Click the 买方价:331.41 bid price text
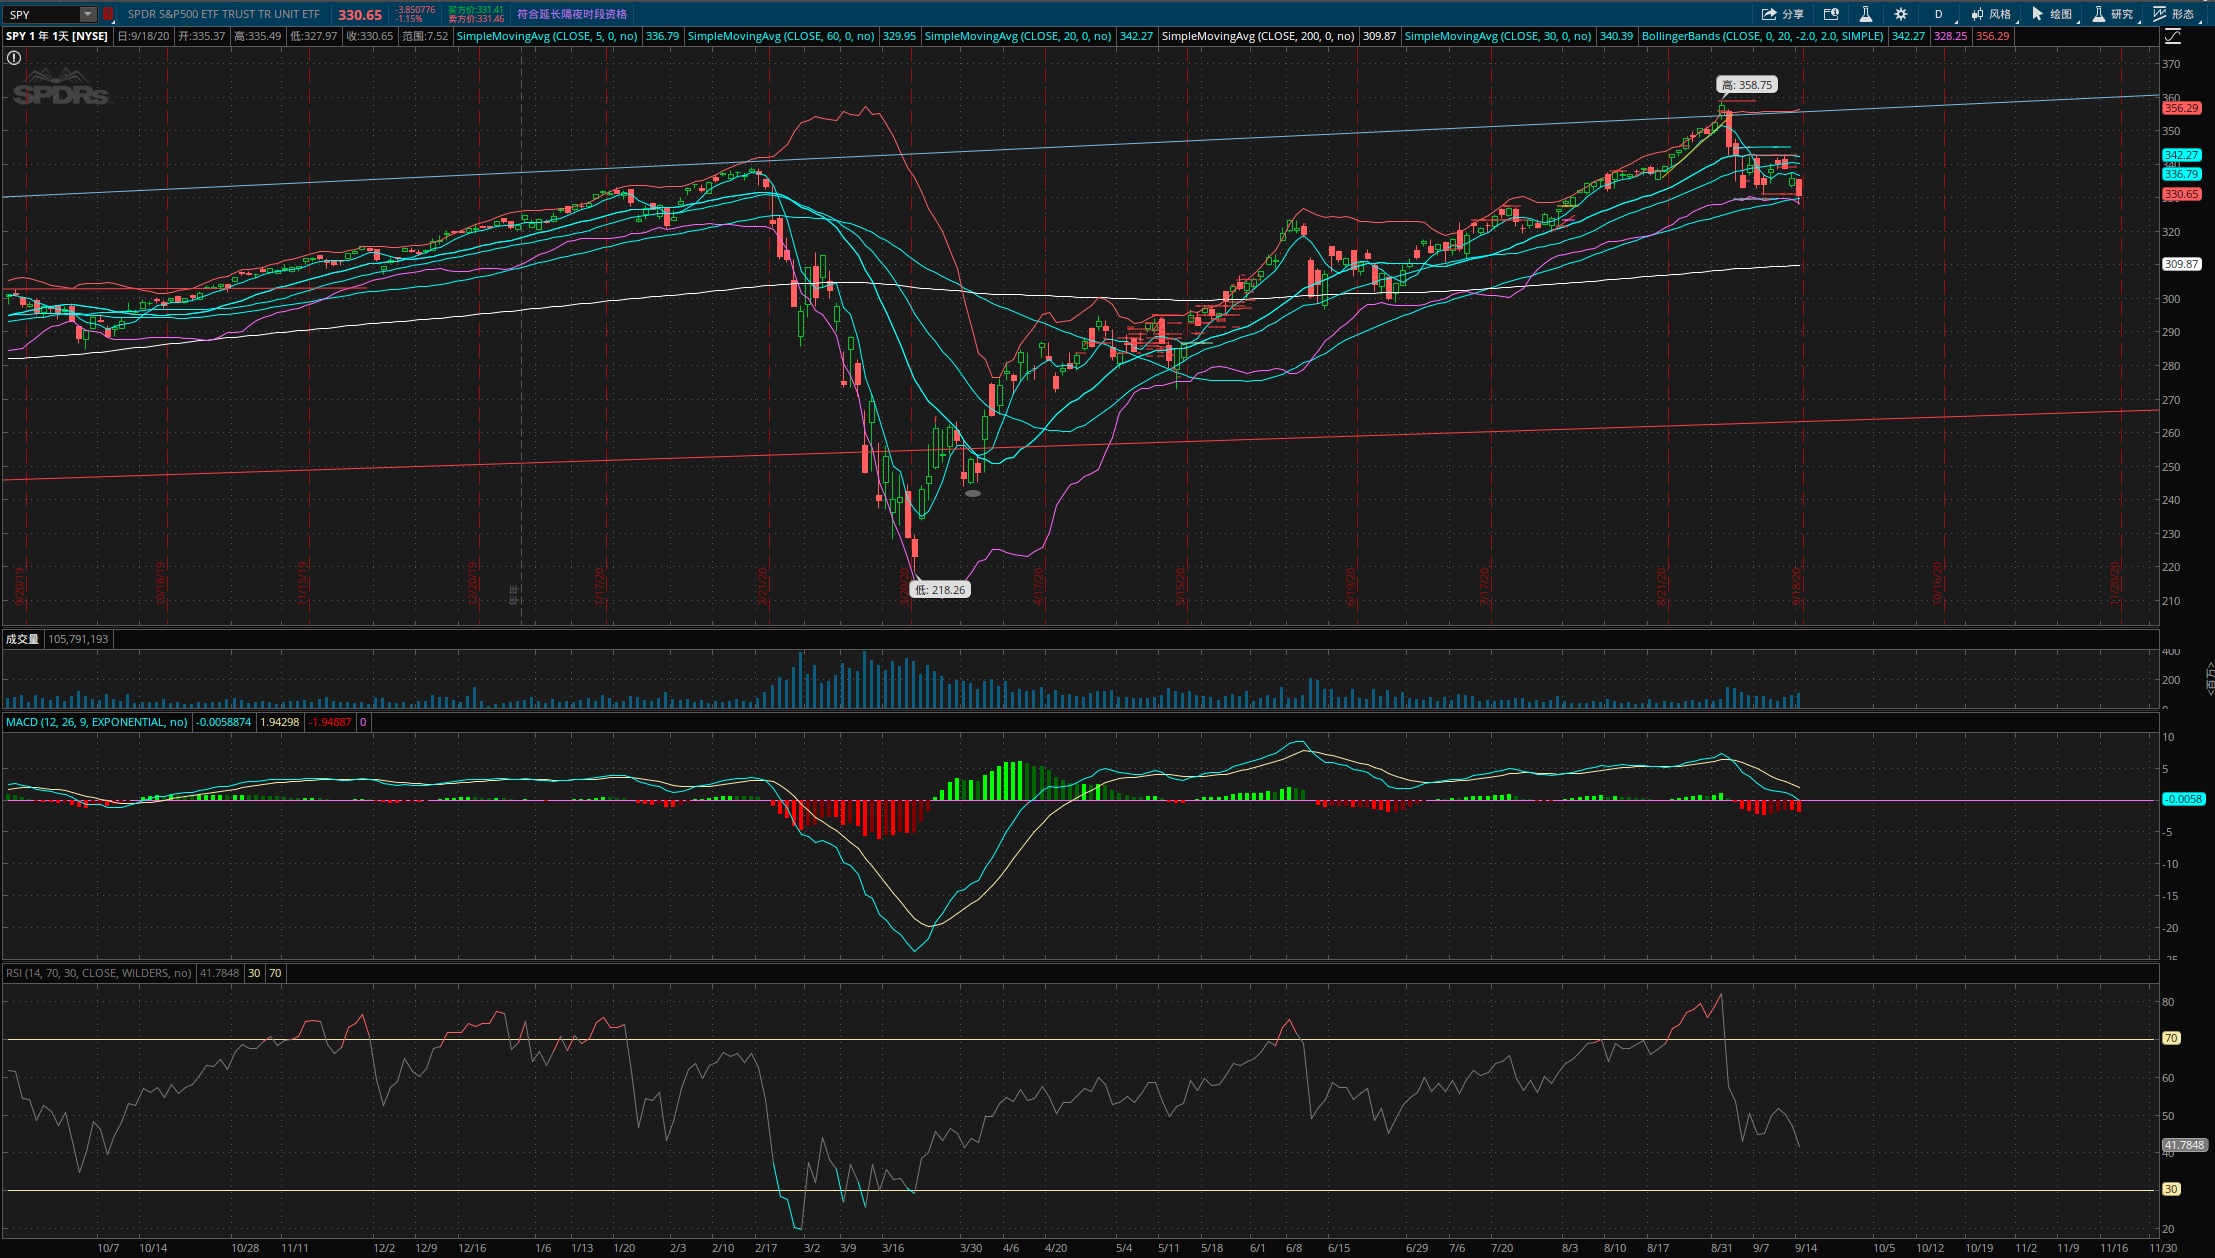Viewport: 2215px width, 1258px height. pyautogui.click(x=476, y=10)
